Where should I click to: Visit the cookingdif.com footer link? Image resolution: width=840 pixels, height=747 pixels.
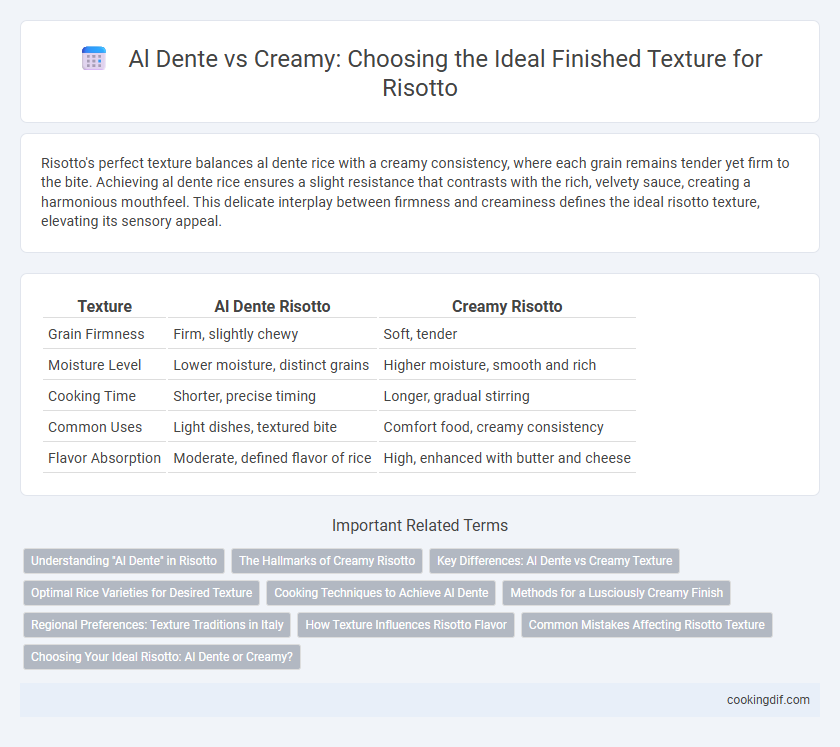pyautogui.click(x=768, y=700)
